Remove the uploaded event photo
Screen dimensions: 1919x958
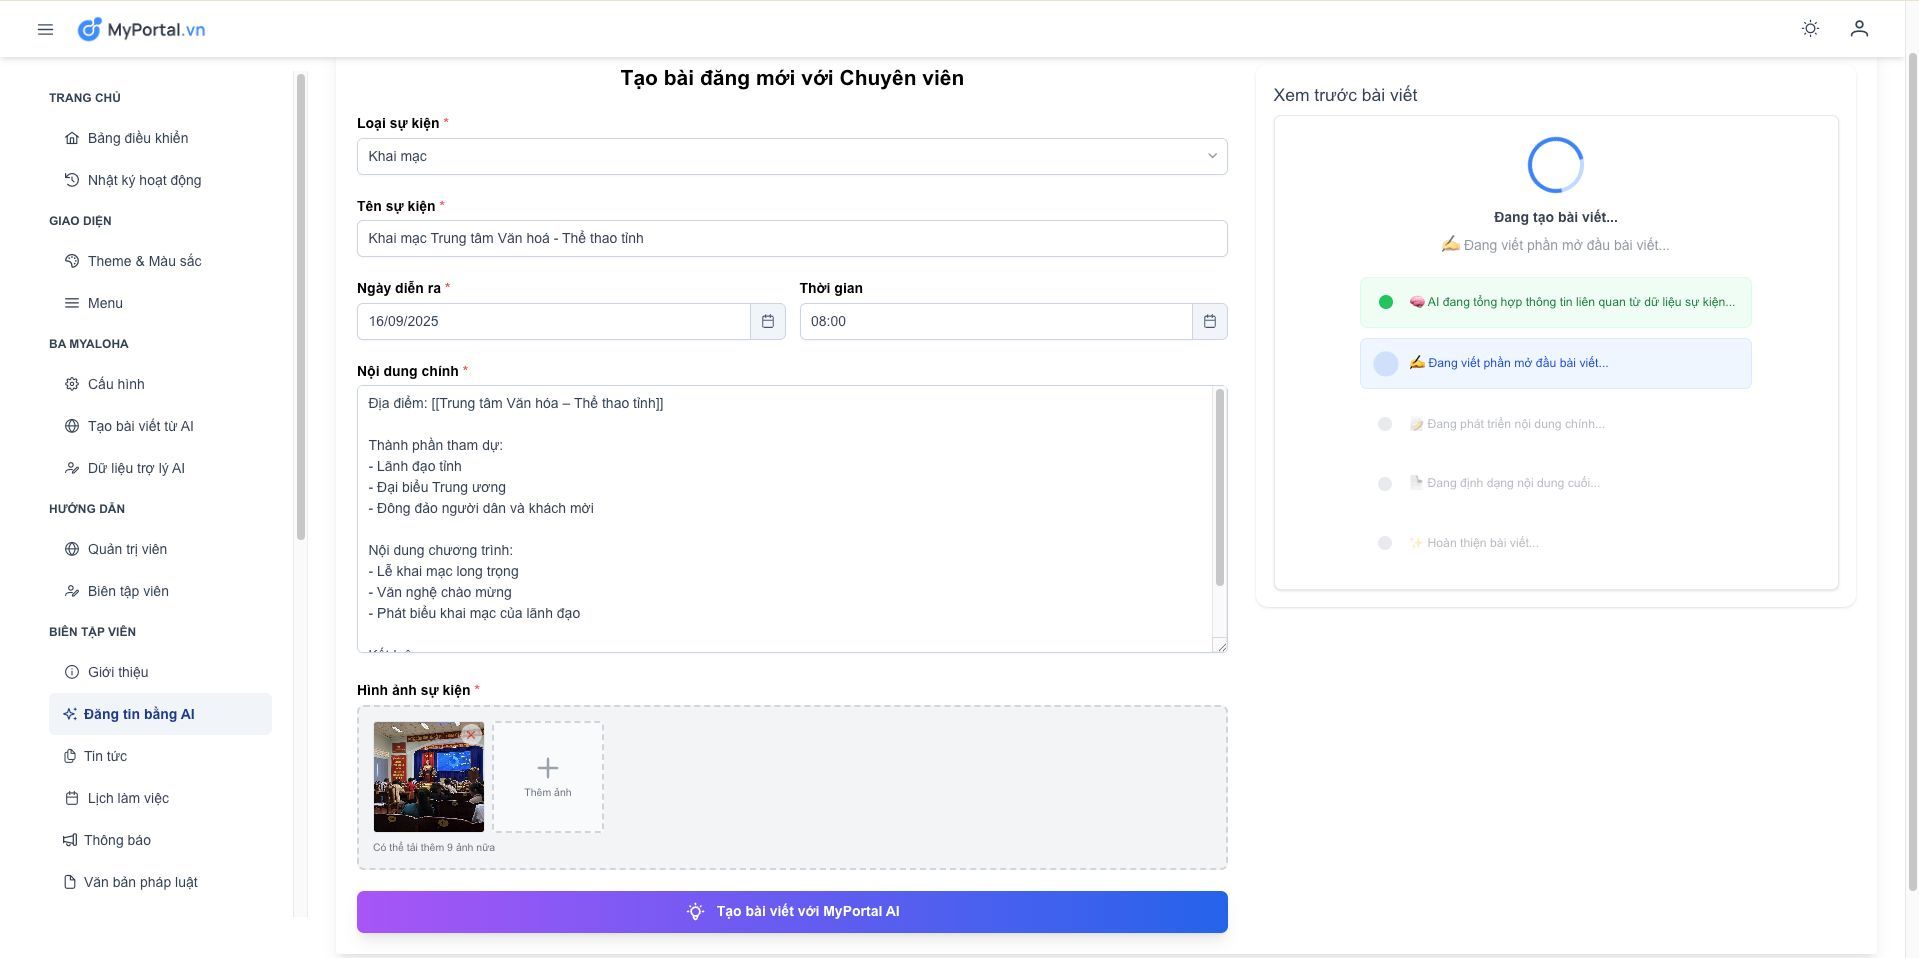471,735
